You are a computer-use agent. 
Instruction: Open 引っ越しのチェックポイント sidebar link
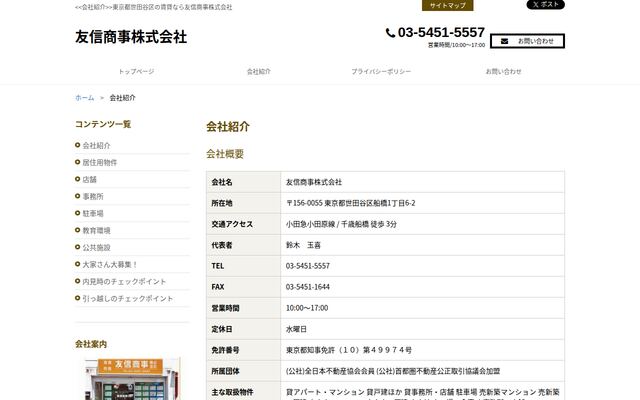[x=128, y=299]
